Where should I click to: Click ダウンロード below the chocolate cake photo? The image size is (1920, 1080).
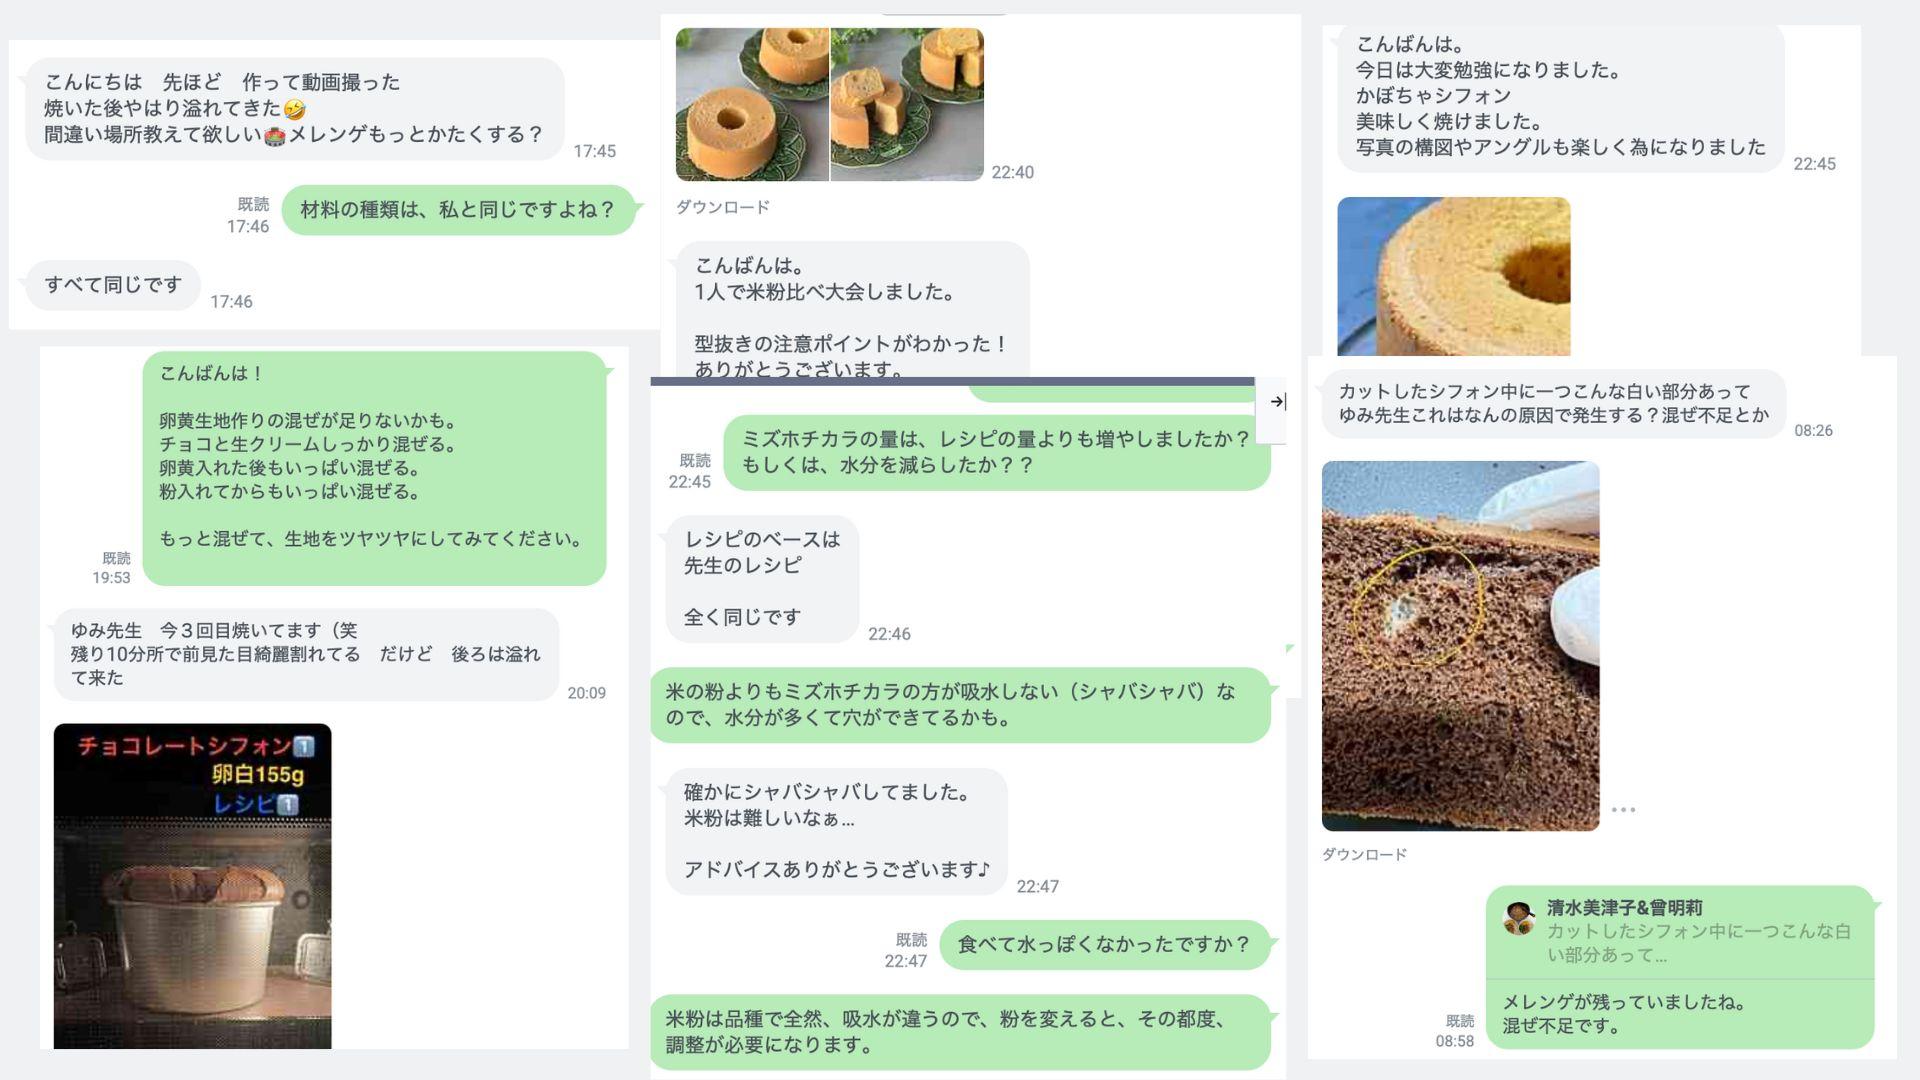(1364, 854)
